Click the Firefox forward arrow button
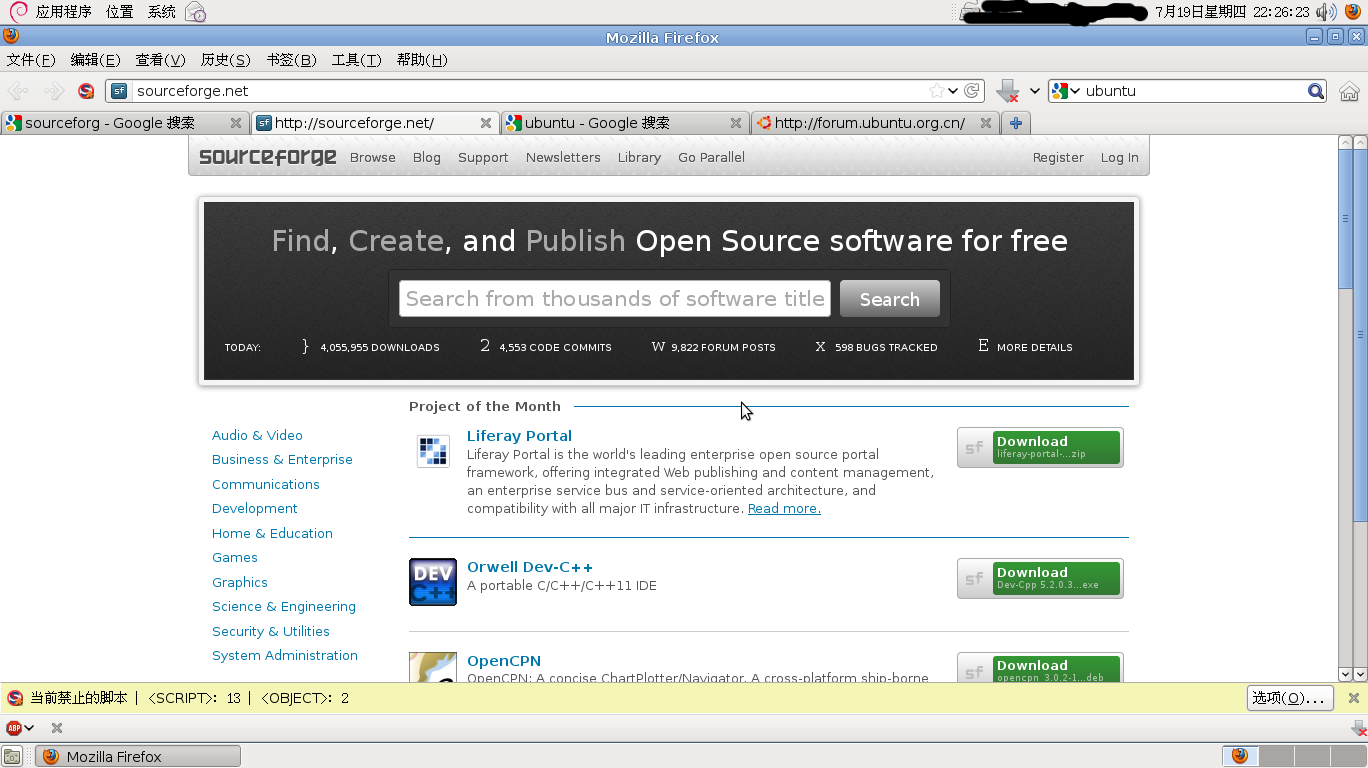Image resolution: width=1368 pixels, height=768 pixels. [54, 91]
